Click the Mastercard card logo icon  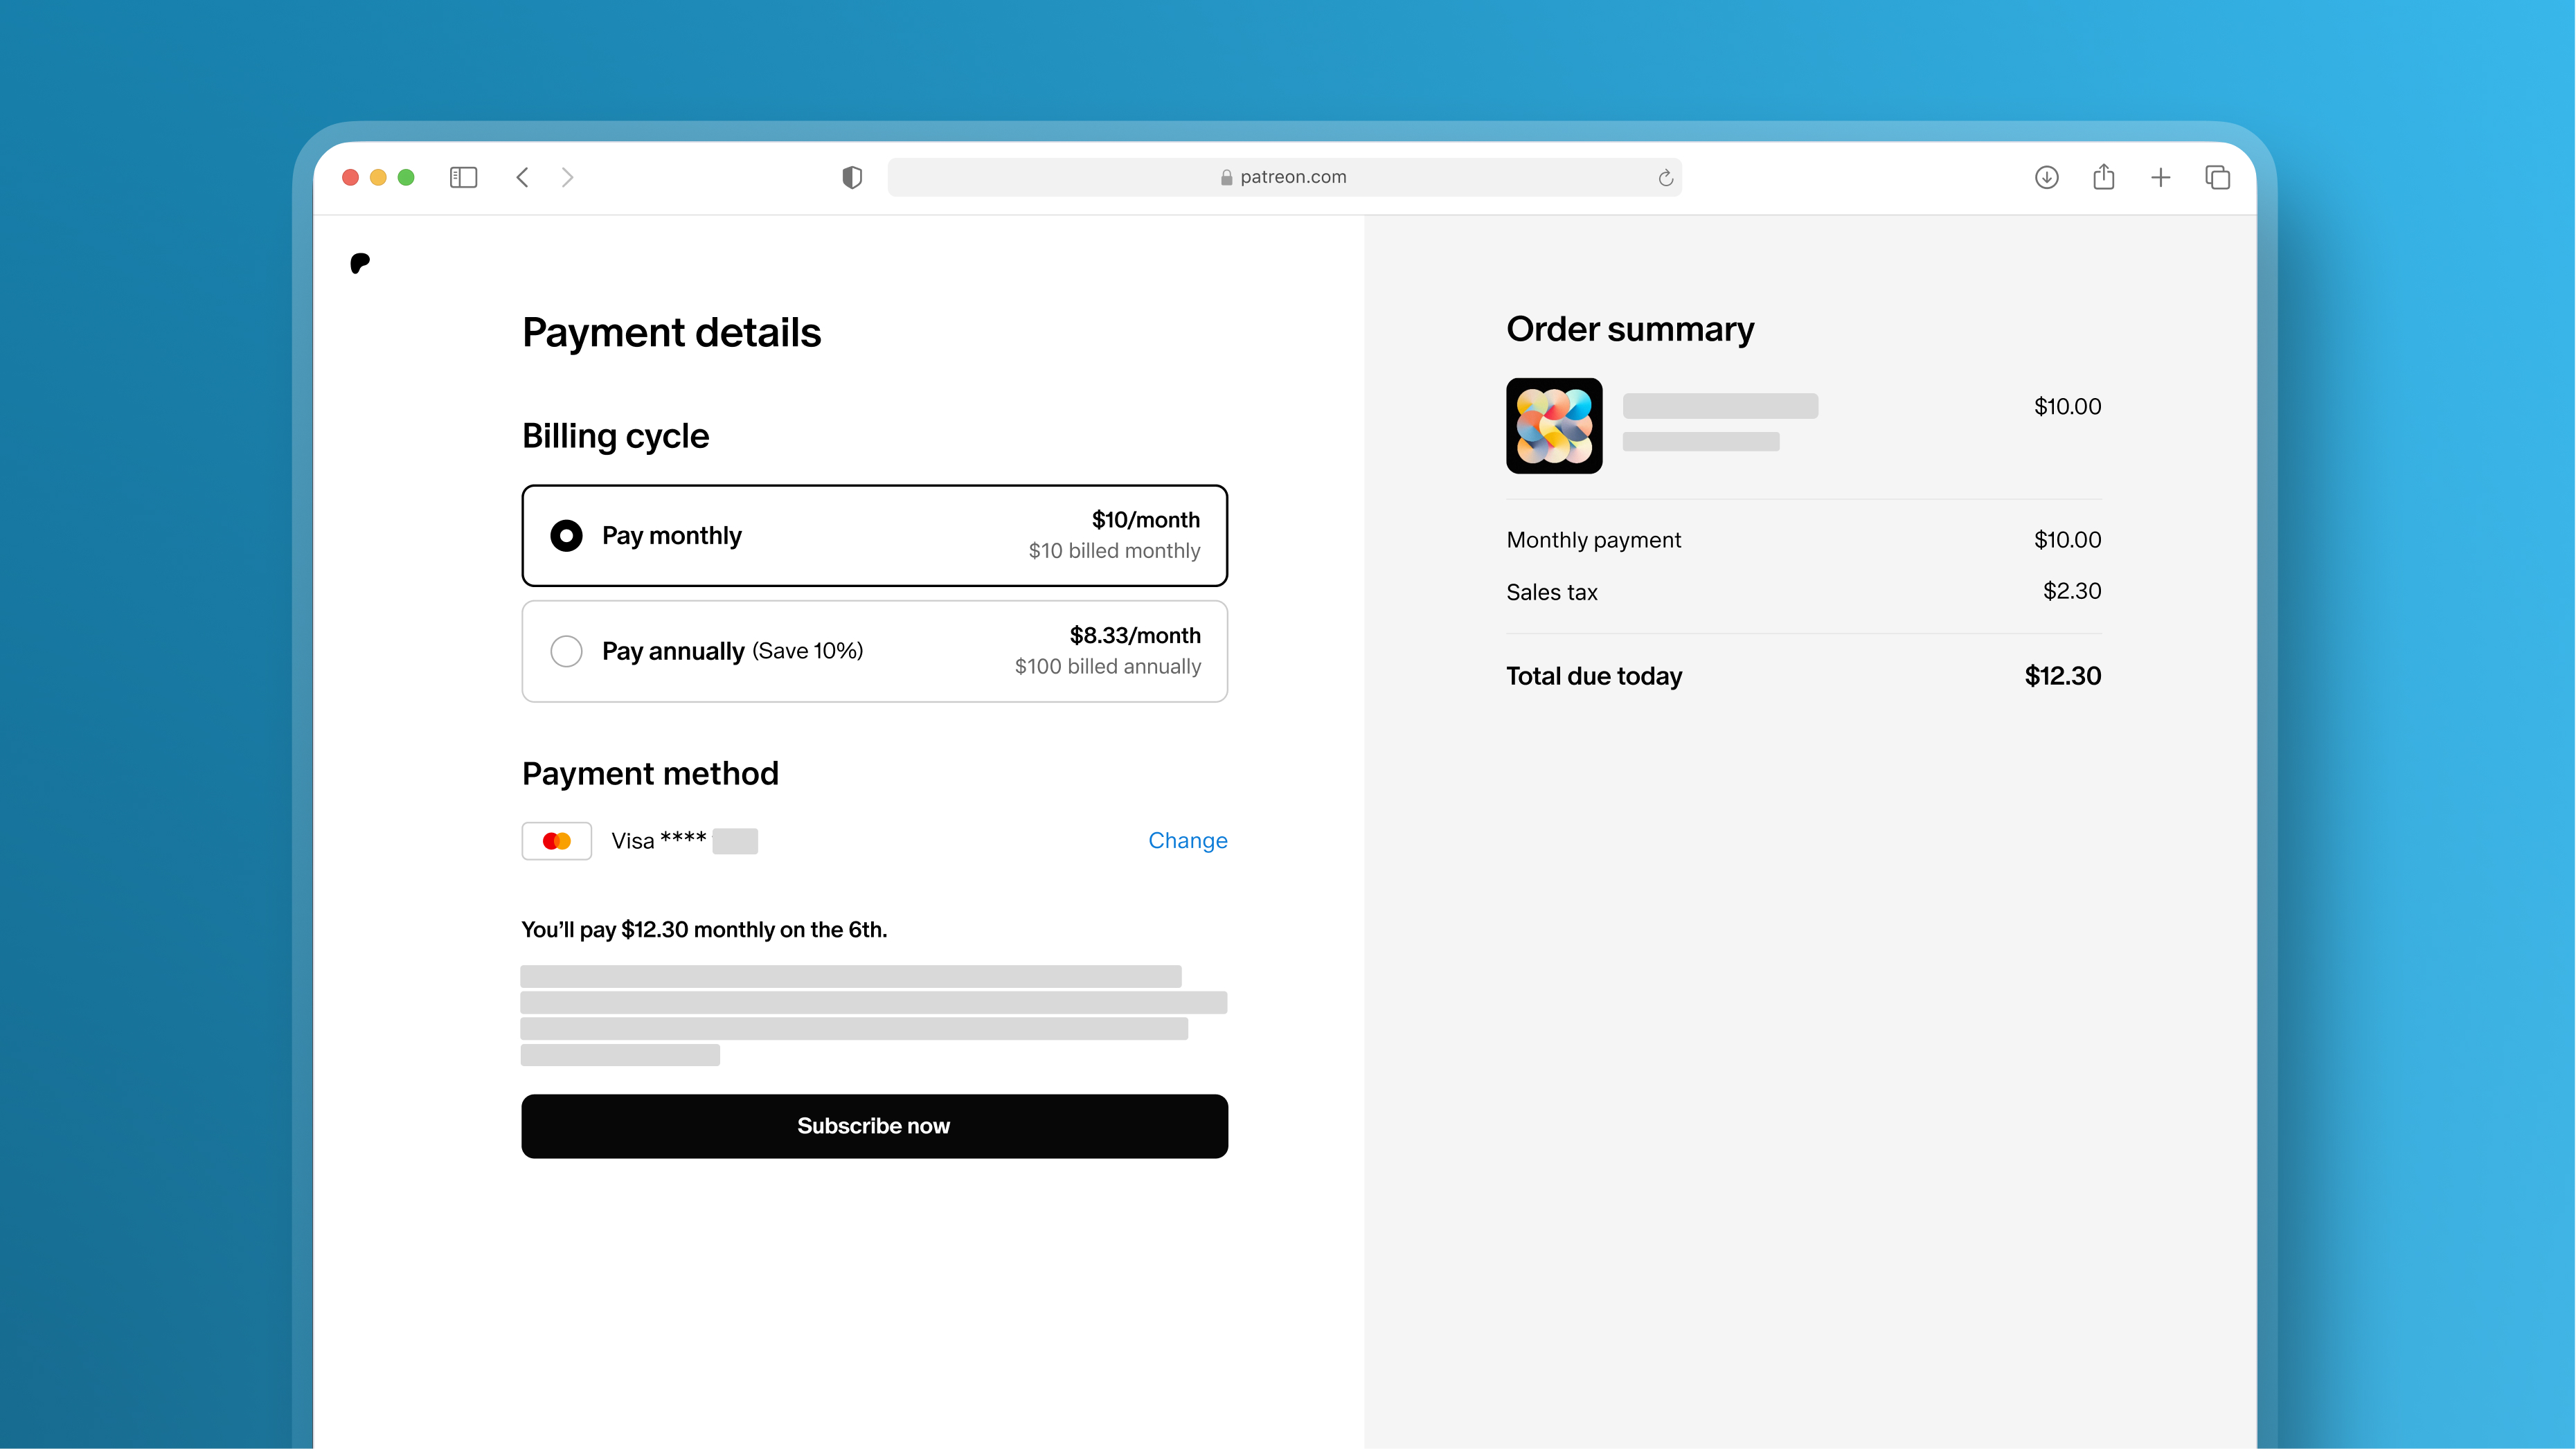tap(557, 841)
